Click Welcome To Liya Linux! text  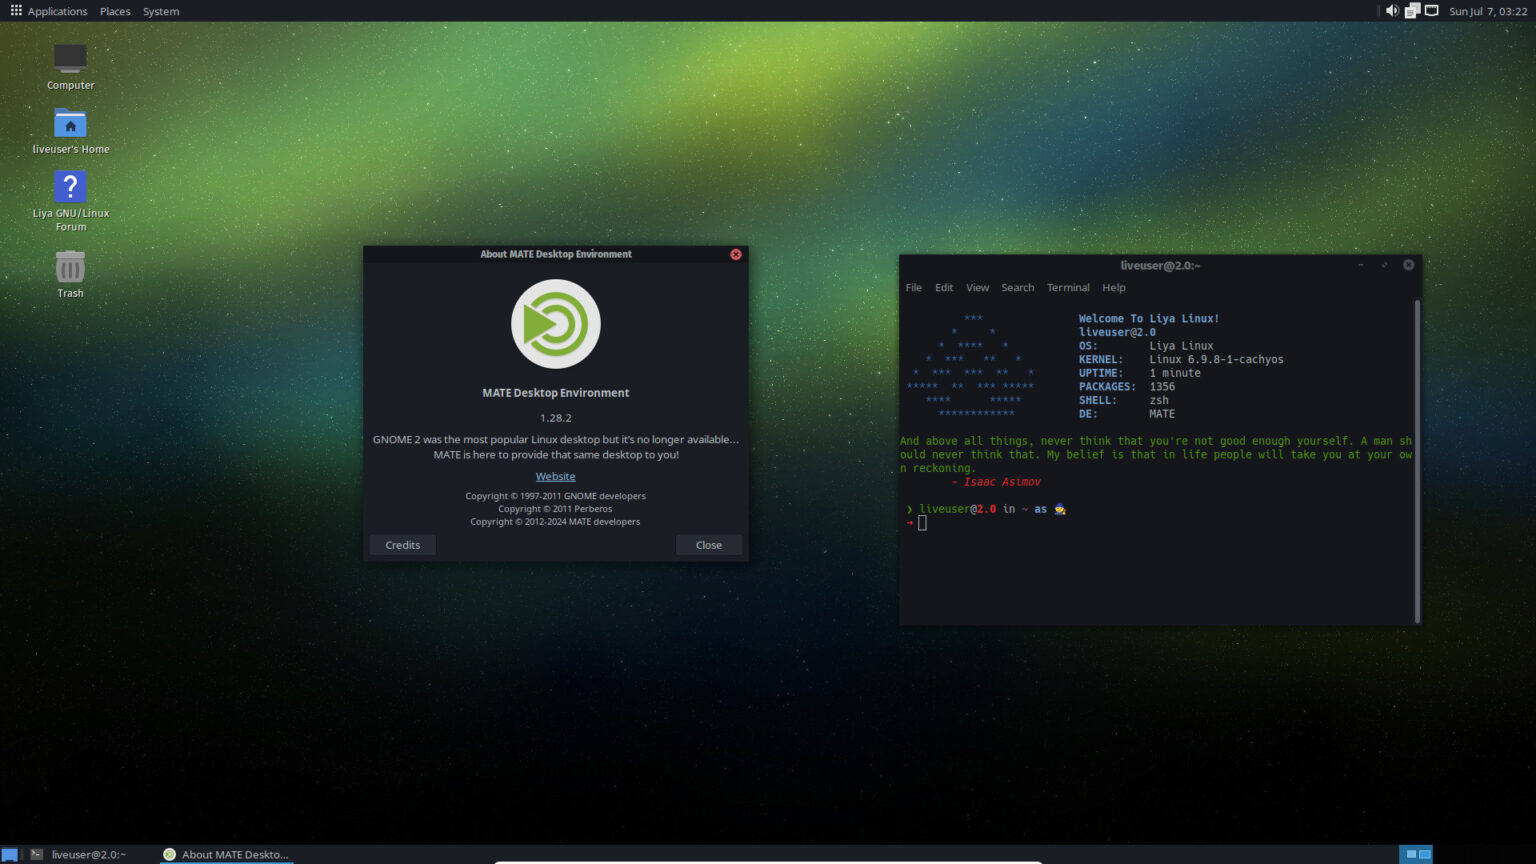click(x=1149, y=319)
